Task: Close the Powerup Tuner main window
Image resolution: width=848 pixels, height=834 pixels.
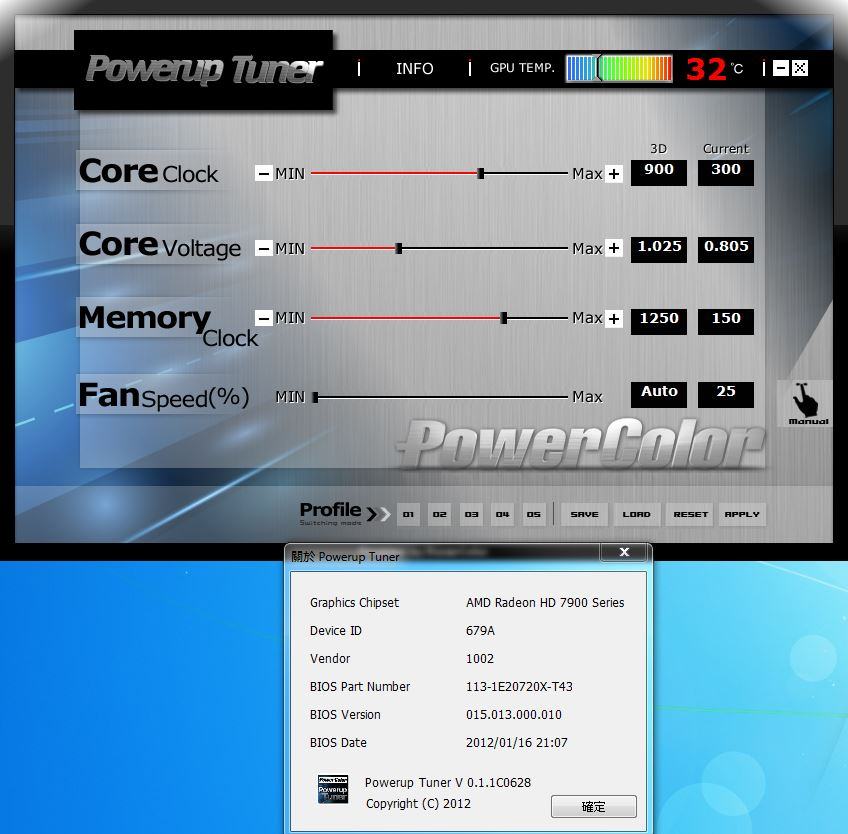Action: coord(800,68)
